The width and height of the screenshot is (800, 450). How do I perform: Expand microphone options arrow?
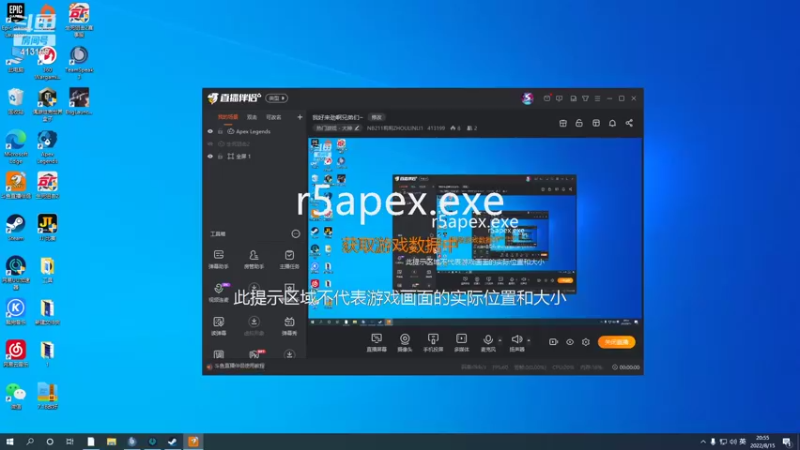coord(500,340)
